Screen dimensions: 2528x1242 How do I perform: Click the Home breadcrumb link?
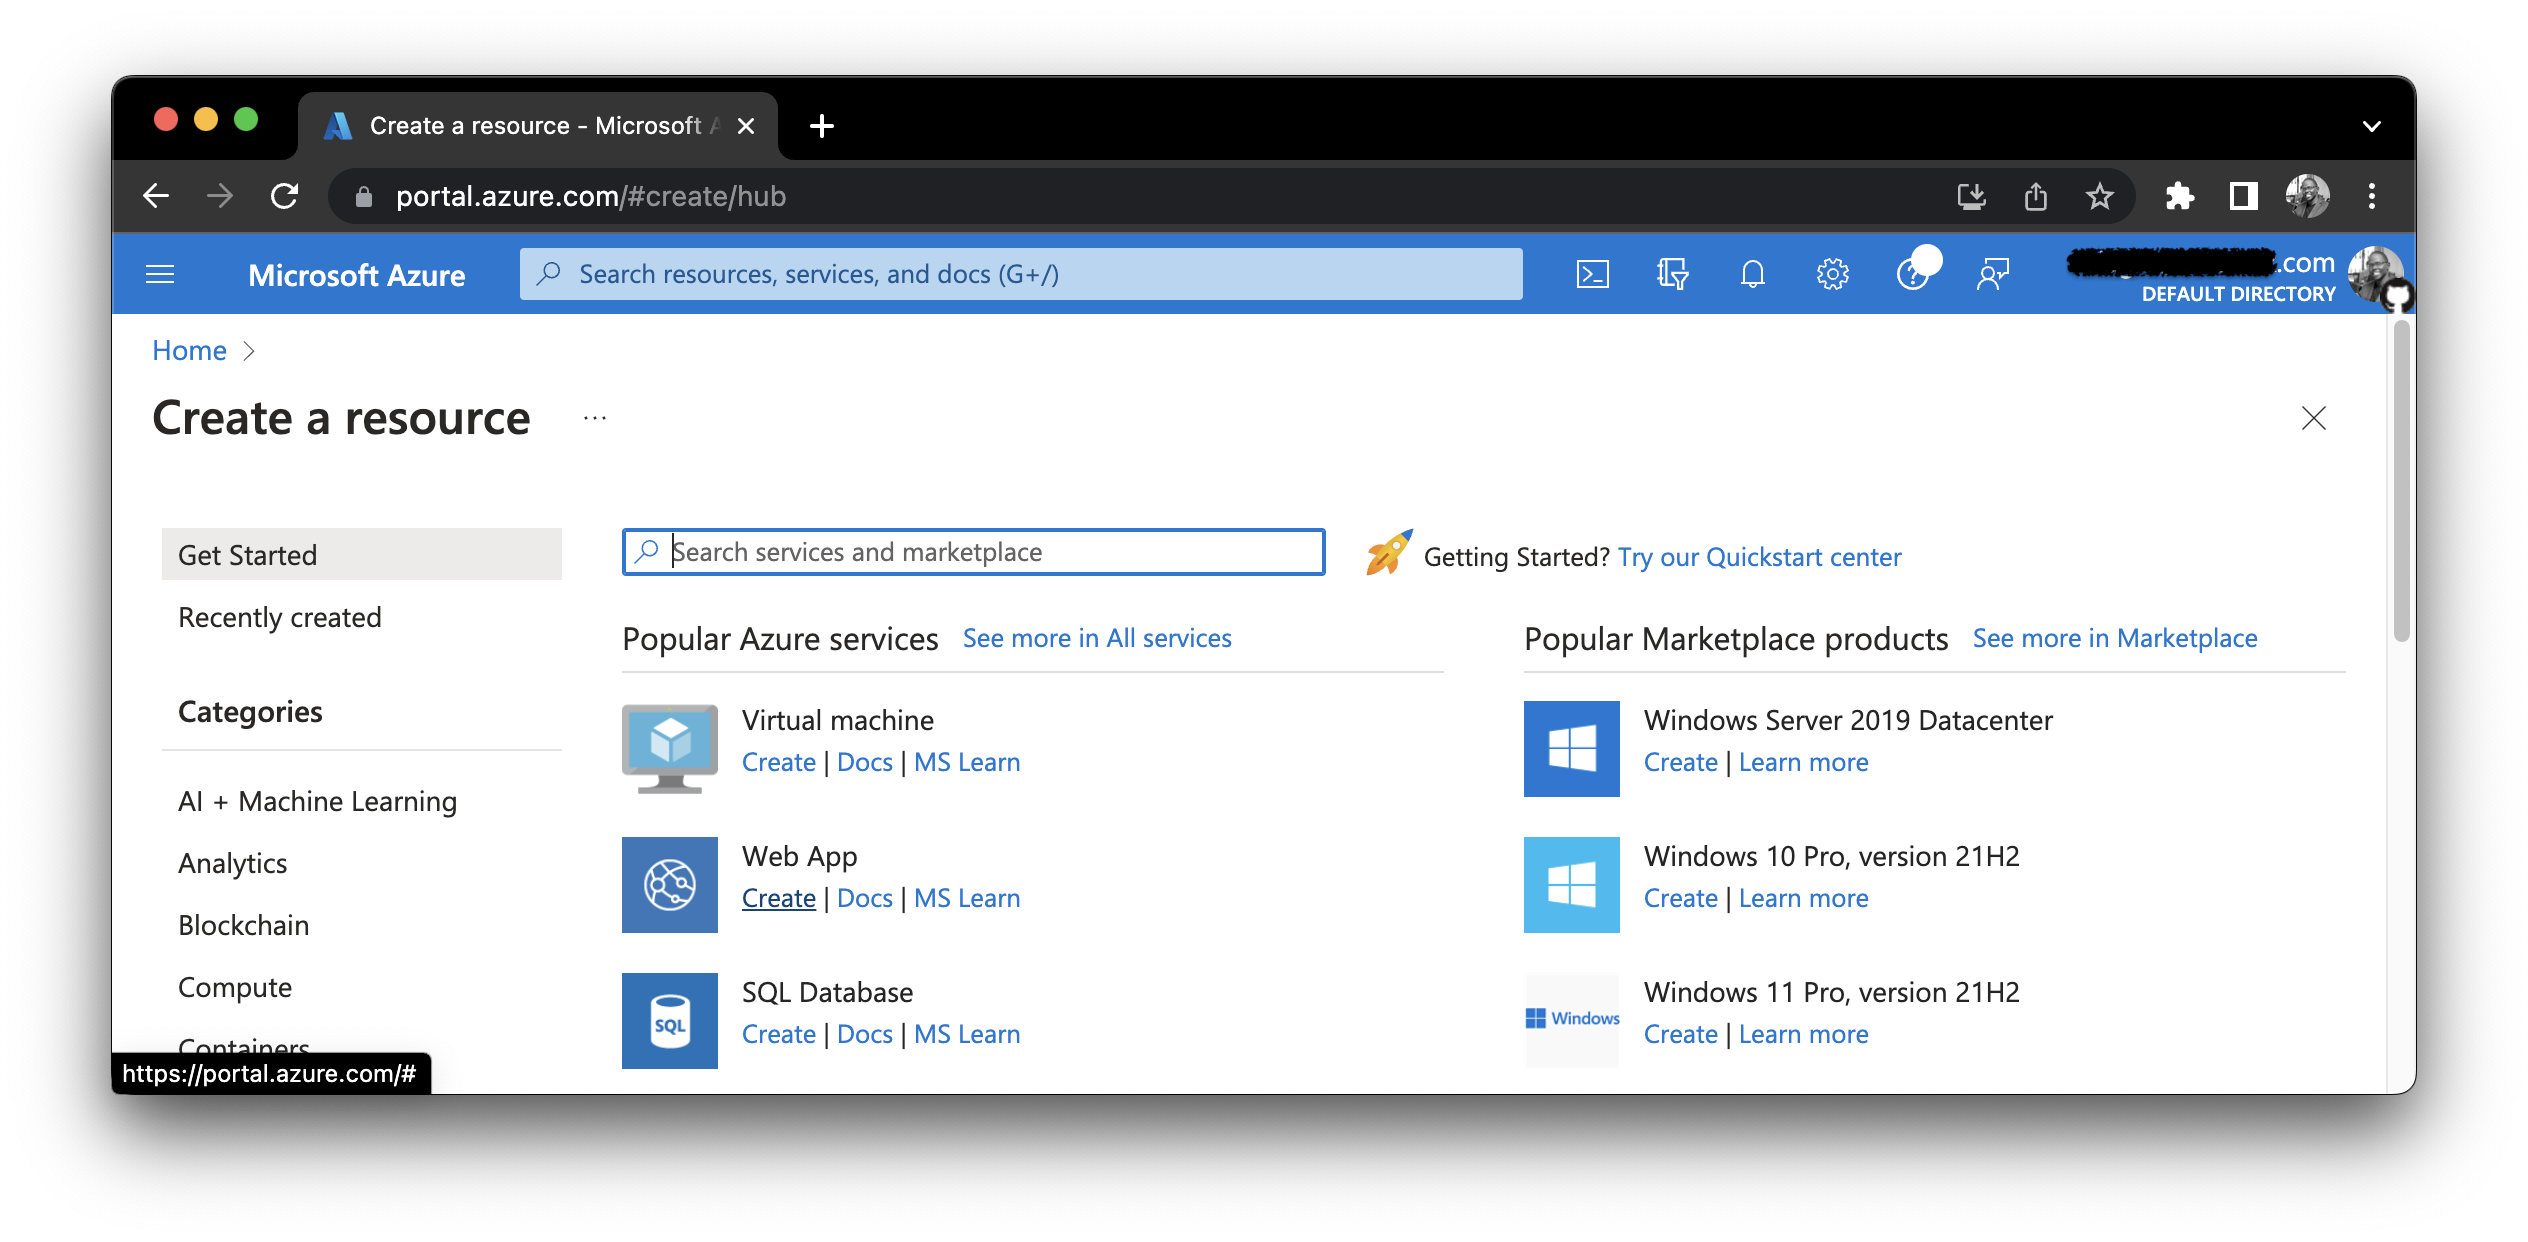pyautogui.click(x=190, y=351)
